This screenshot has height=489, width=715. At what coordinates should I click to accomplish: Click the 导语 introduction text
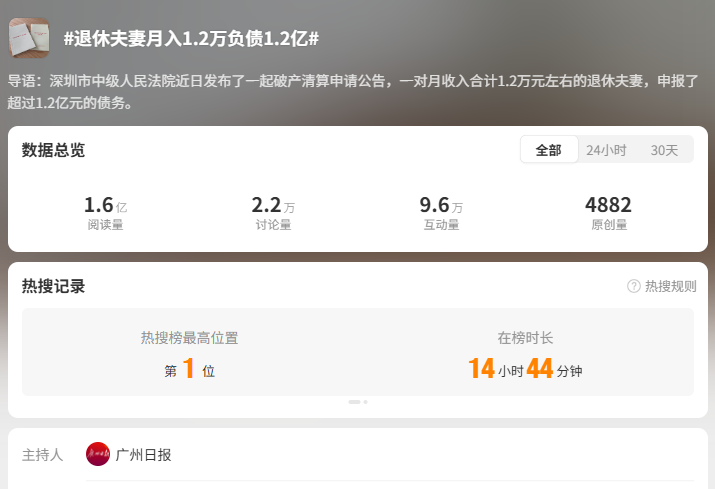click(353, 92)
